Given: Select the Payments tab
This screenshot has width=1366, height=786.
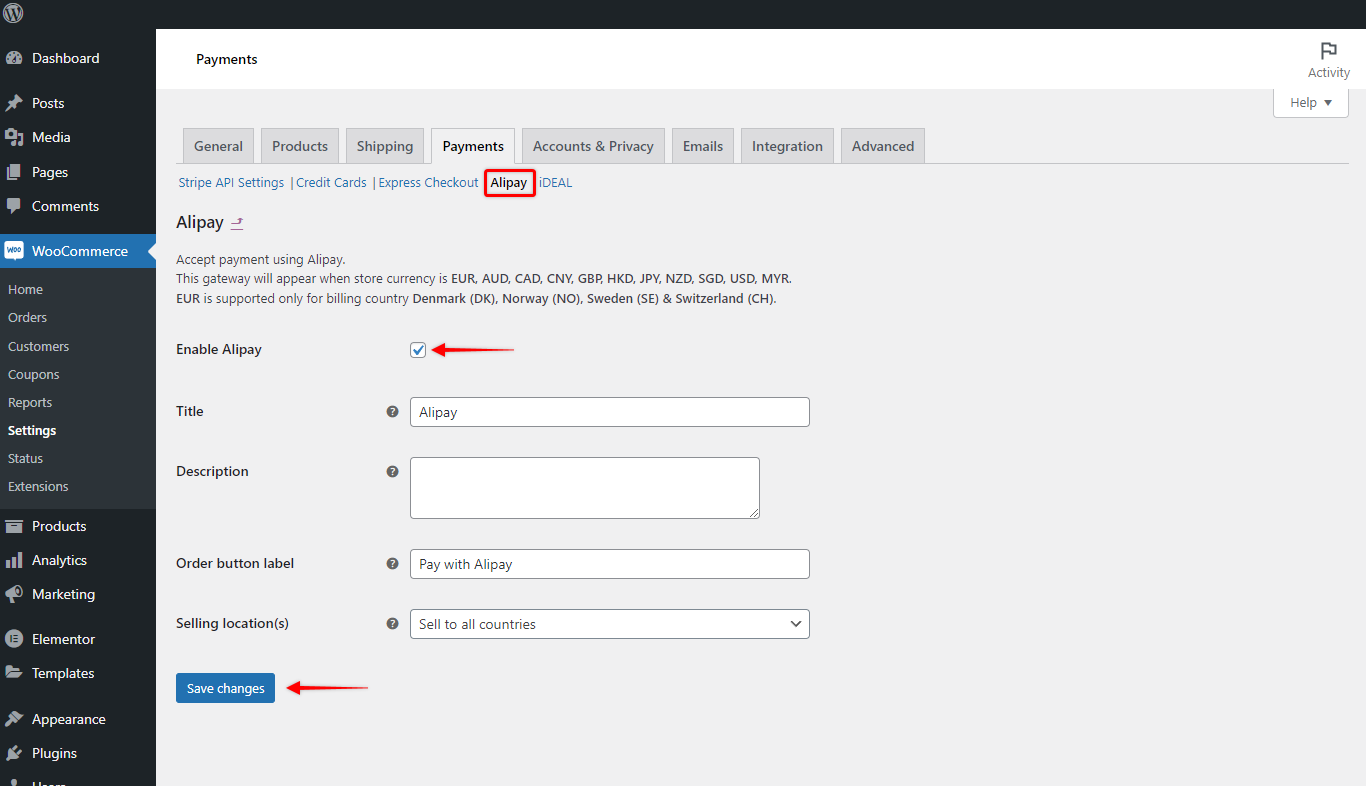Looking at the screenshot, I should [473, 146].
